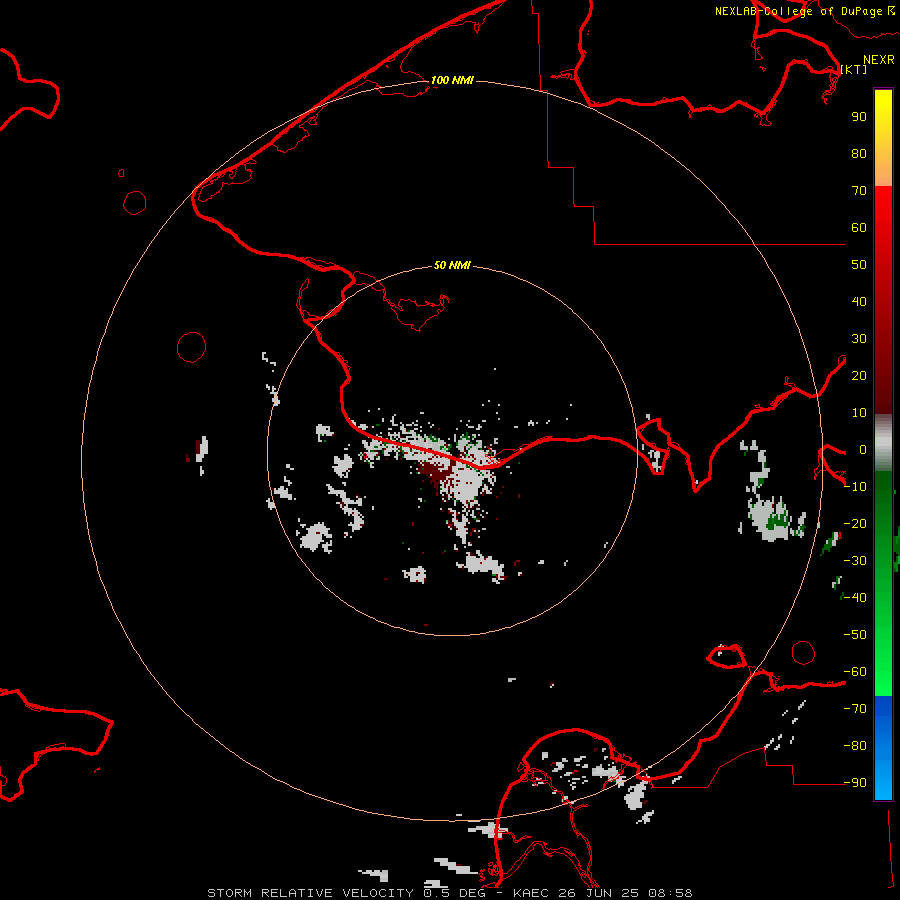Click the -70 value on velocity scale
Viewport: 900px width, 900px height.
pos(855,709)
